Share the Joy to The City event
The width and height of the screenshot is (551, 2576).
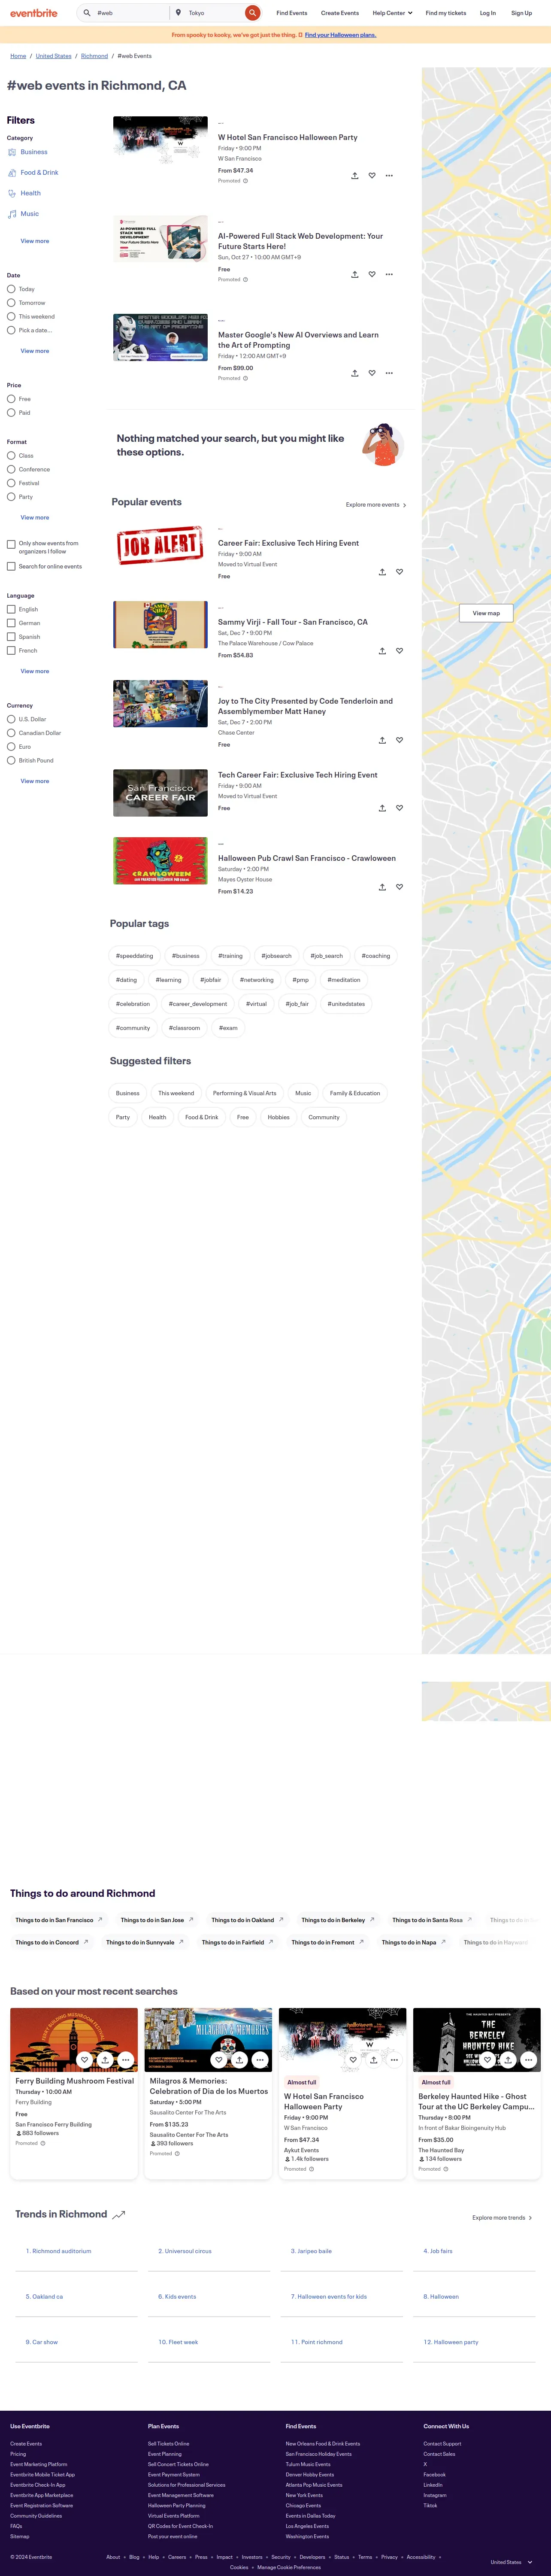click(382, 740)
